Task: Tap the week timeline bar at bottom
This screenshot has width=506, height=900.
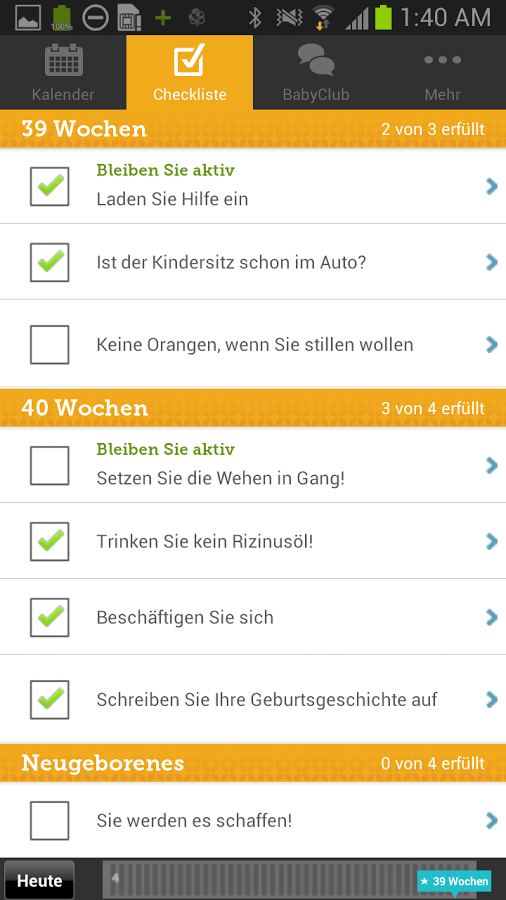Action: (290, 879)
